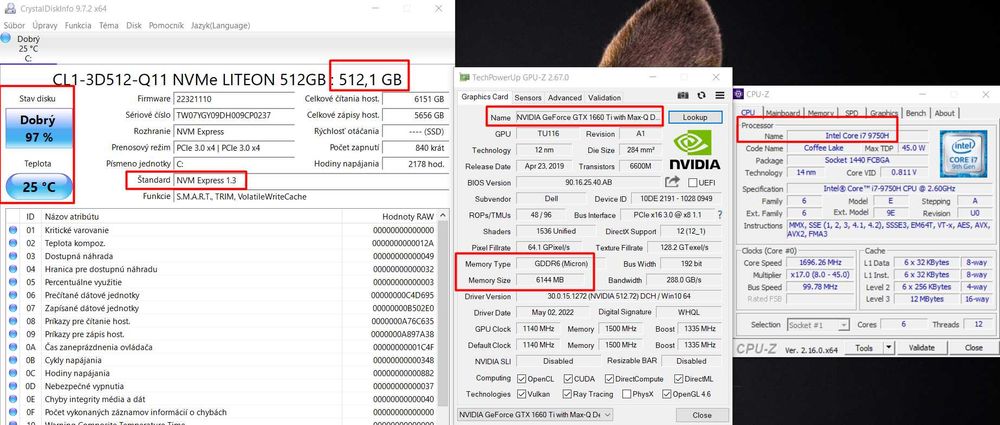This screenshot has width=1000, height=425.
Task: Click status dot for Cykly napájania row
Action: pos(13,360)
